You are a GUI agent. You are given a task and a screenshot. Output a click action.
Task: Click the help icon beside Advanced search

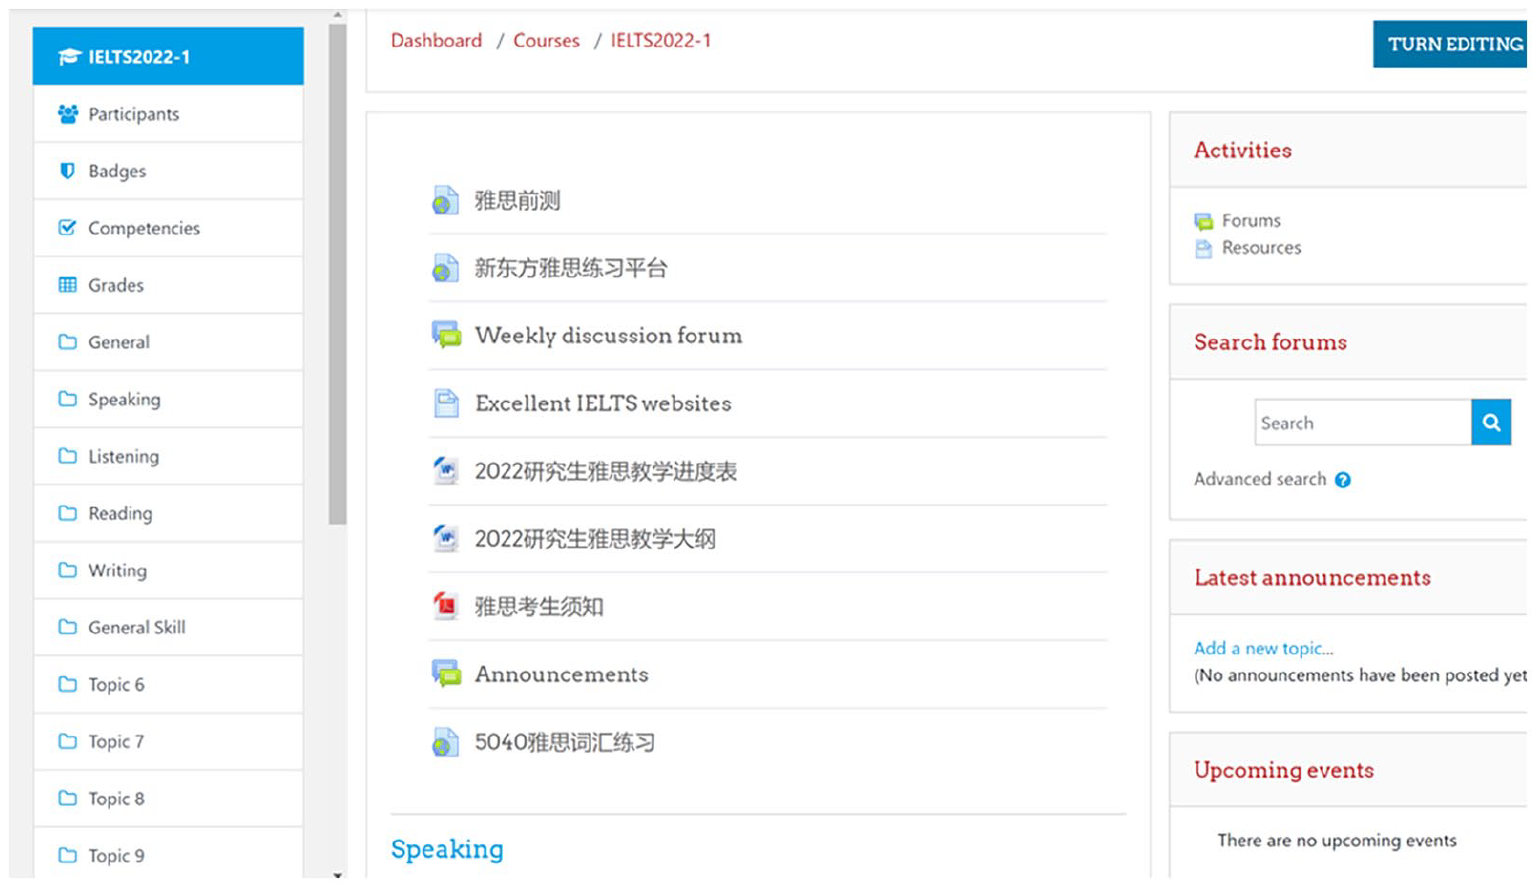tap(1342, 480)
